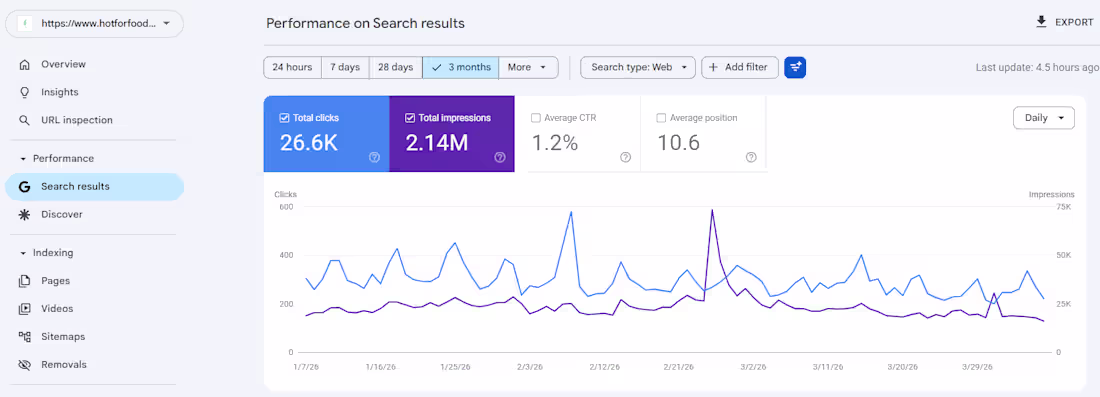Click the EXPORT button
The width and height of the screenshot is (1100, 397).
pyautogui.click(x=1064, y=22)
